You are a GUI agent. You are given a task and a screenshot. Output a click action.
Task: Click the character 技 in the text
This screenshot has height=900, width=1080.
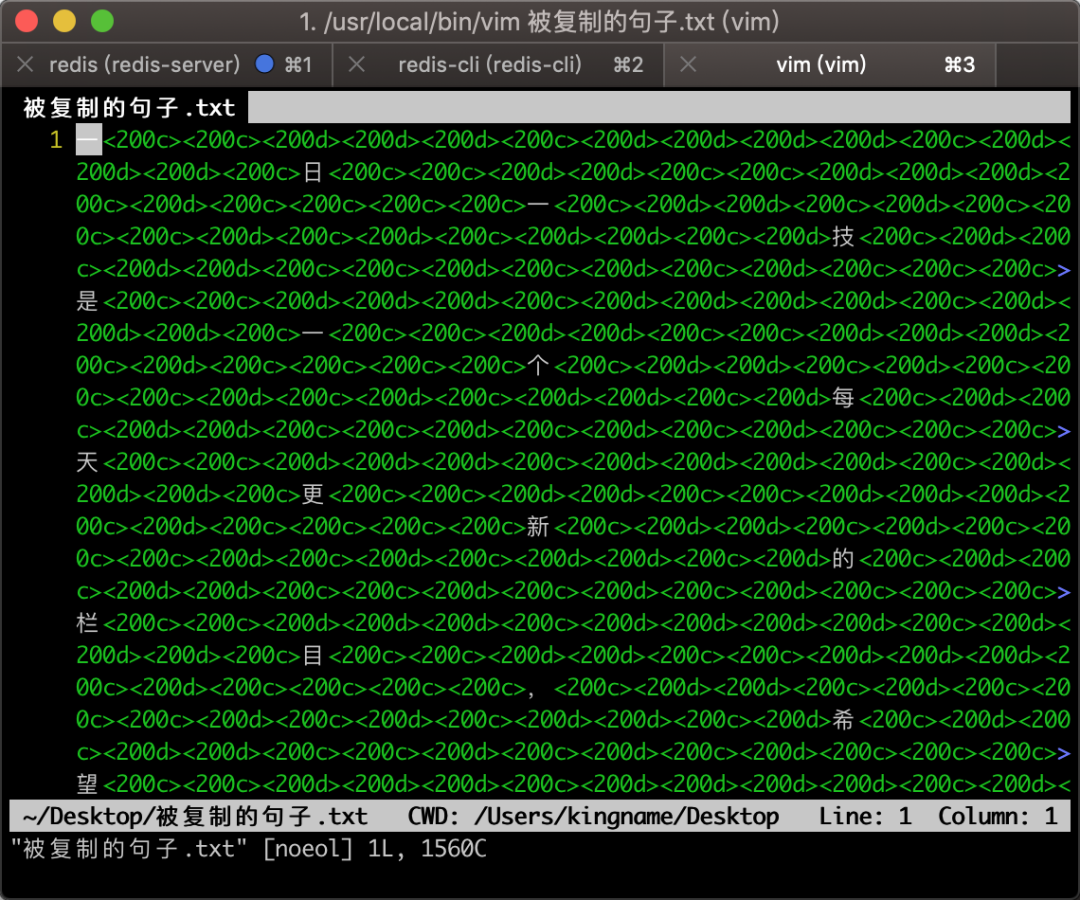(x=843, y=237)
